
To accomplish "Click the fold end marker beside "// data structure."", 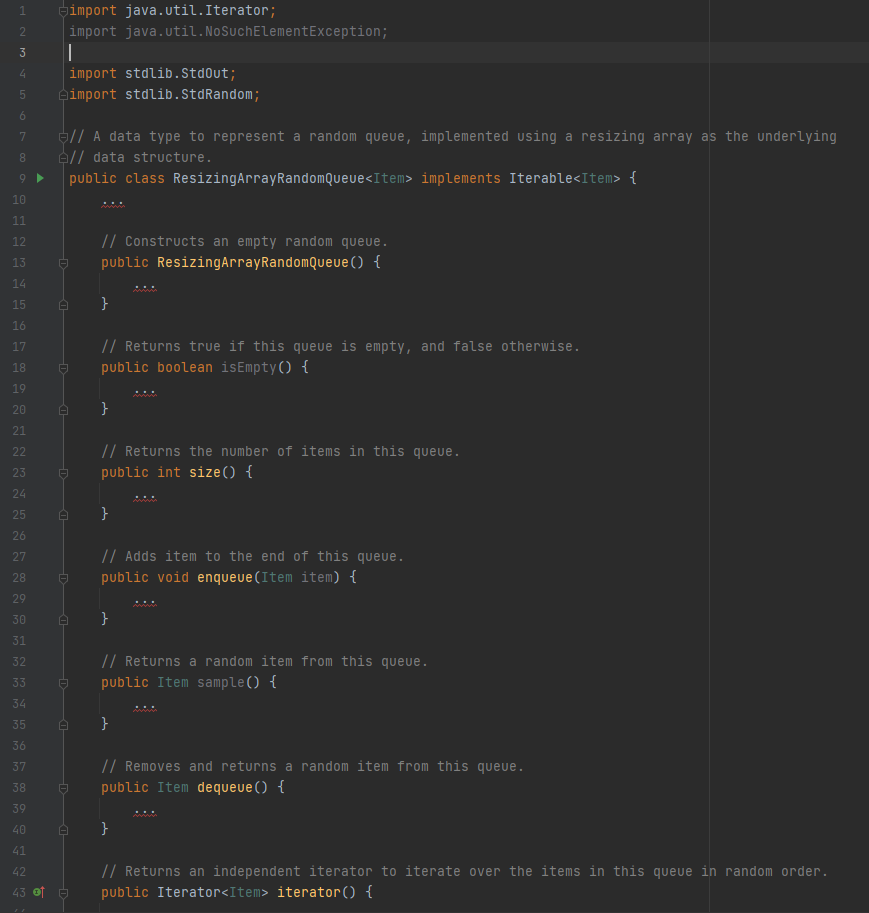I will coord(63,158).
